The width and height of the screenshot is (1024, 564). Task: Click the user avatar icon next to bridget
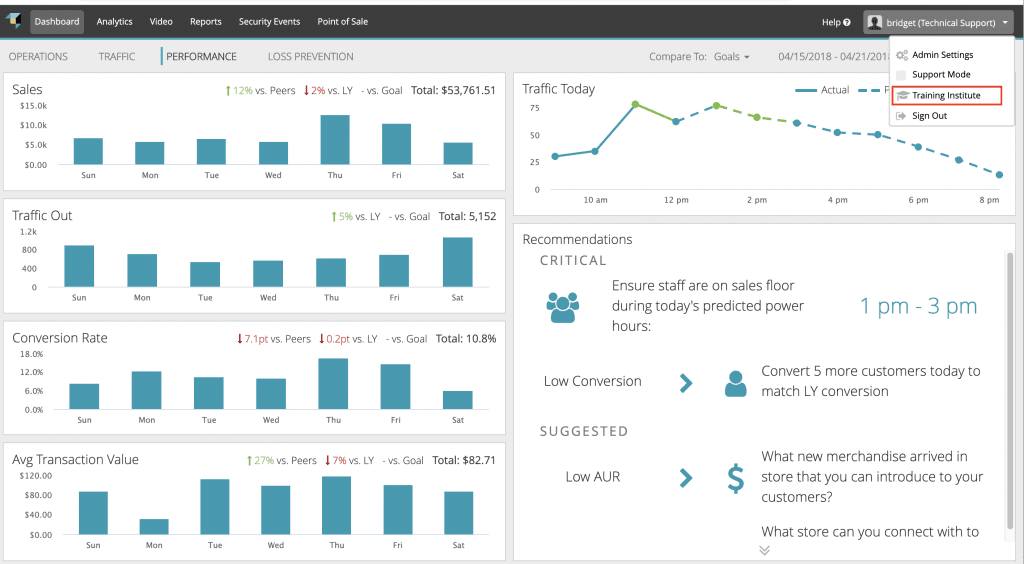coord(875,22)
